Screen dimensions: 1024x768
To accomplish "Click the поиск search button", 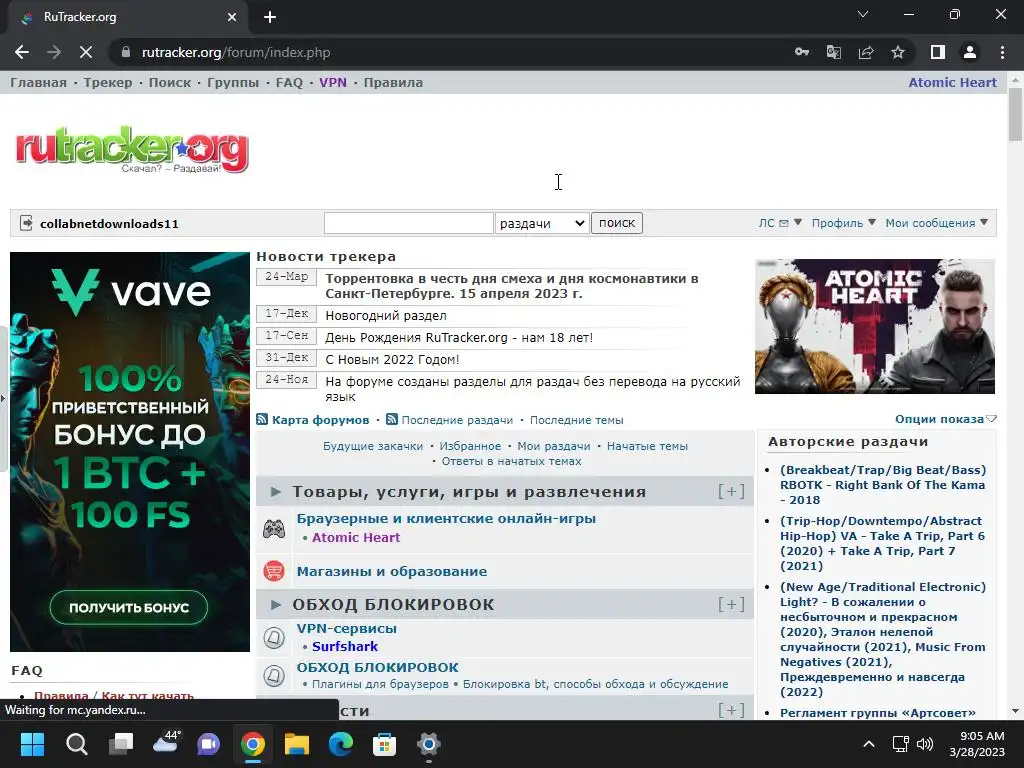I will click(616, 223).
